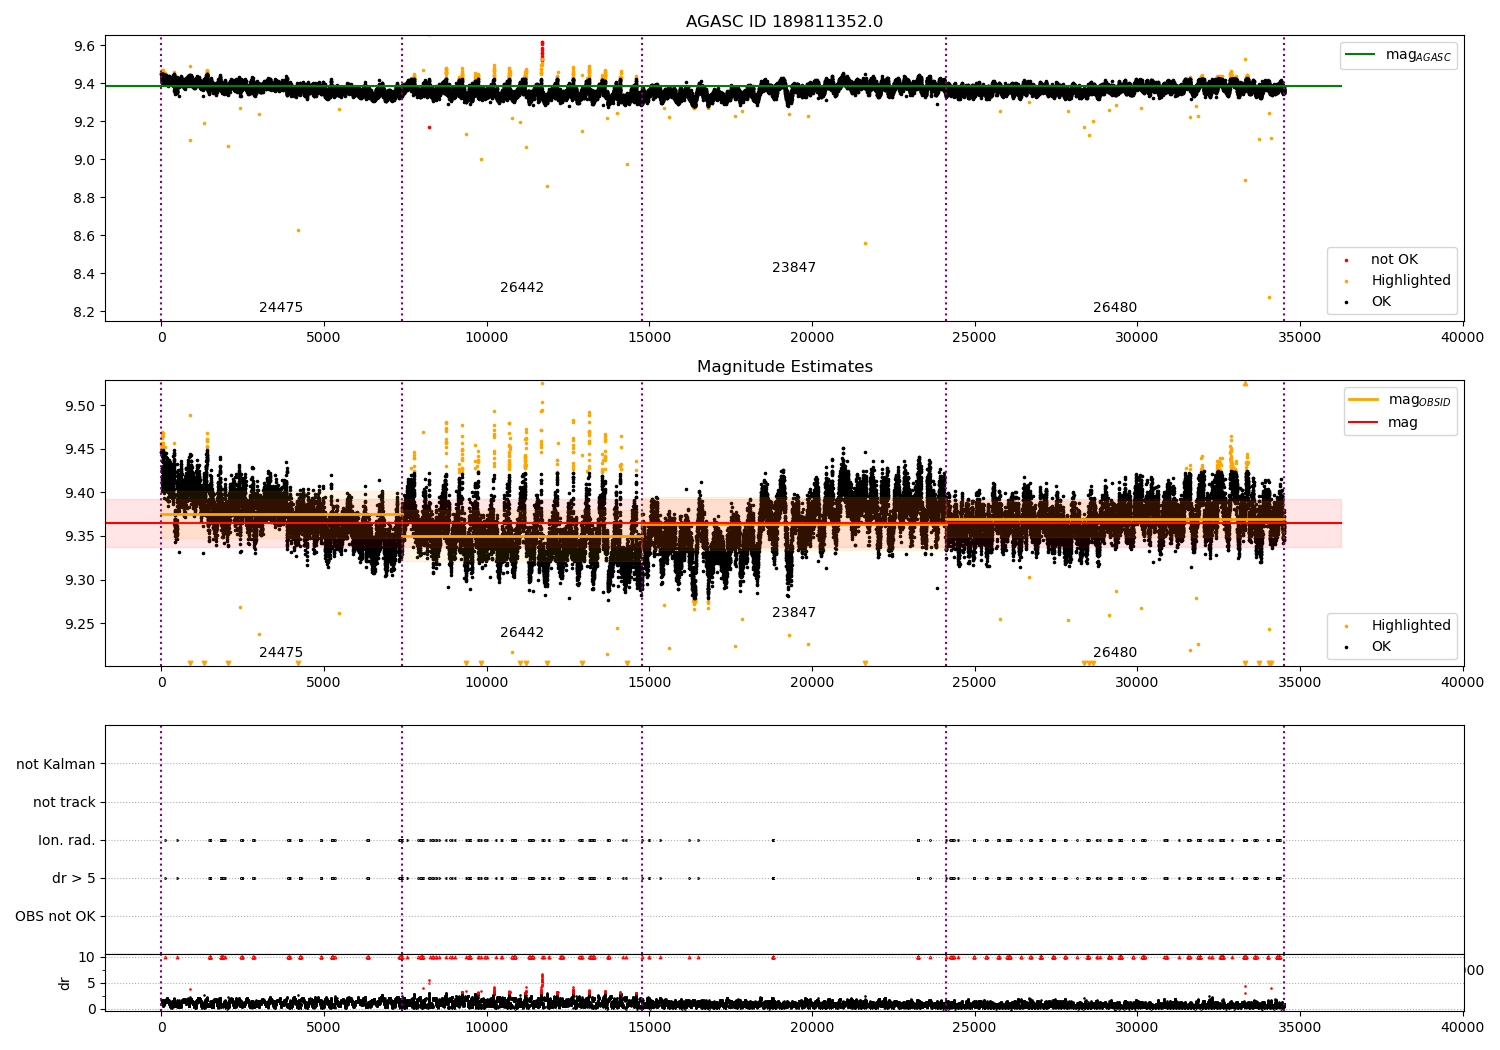This screenshot has width=1500, height=1050.
Task: Click OBSID label 26442 in Magnitude Estimates plot
Action: [x=522, y=632]
